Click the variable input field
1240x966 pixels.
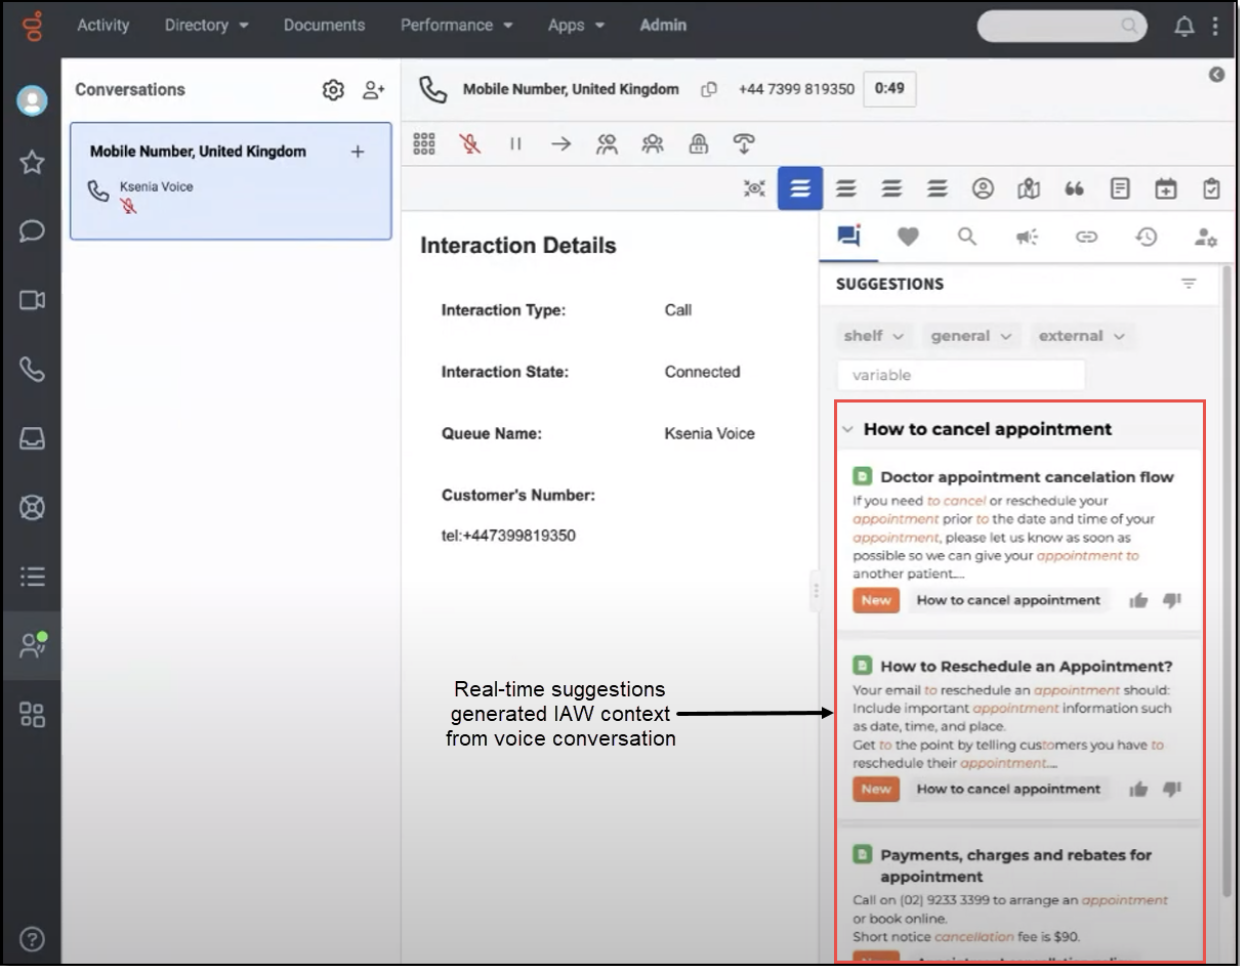coord(961,375)
